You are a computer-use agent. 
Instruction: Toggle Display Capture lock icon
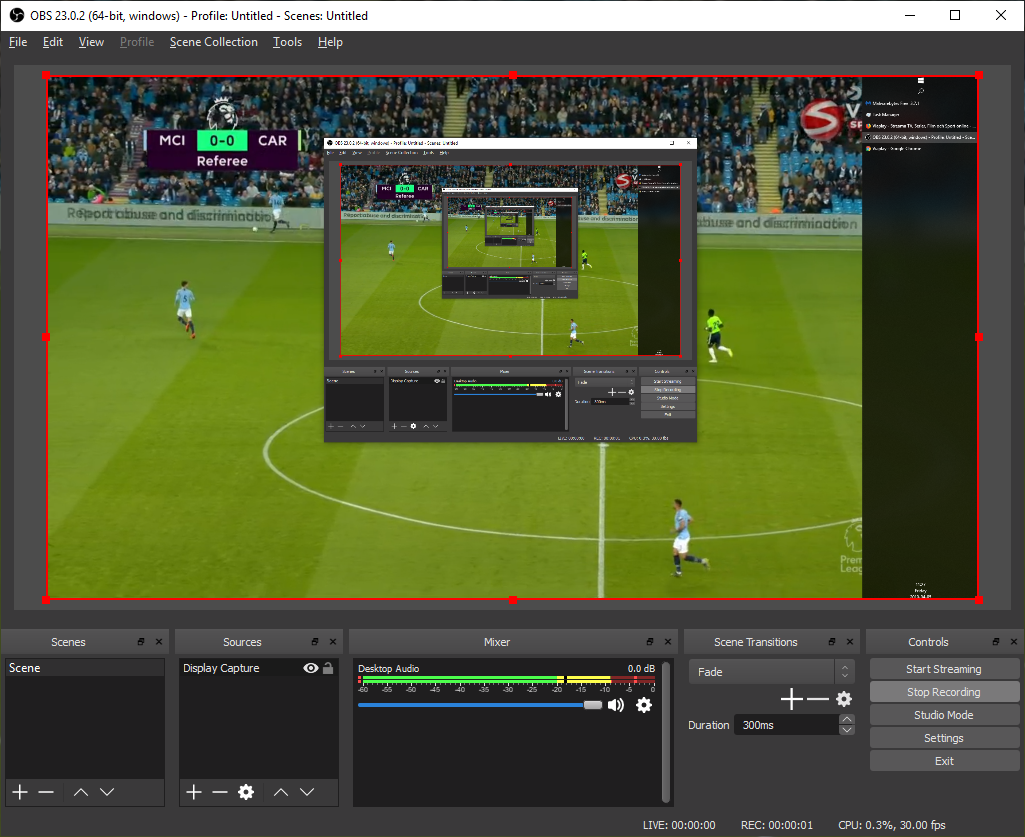point(328,668)
